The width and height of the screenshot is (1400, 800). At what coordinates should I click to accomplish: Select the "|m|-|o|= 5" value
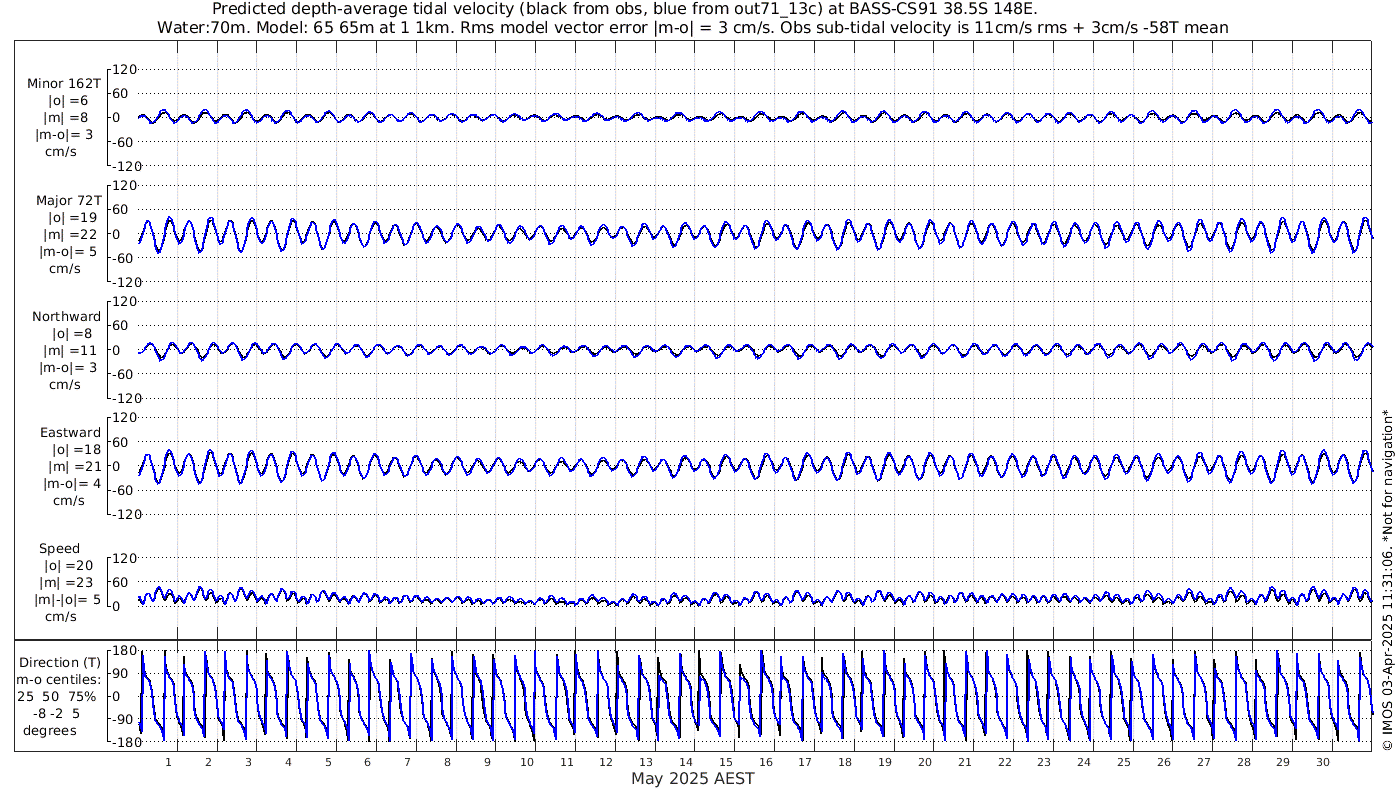(x=66, y=599)
